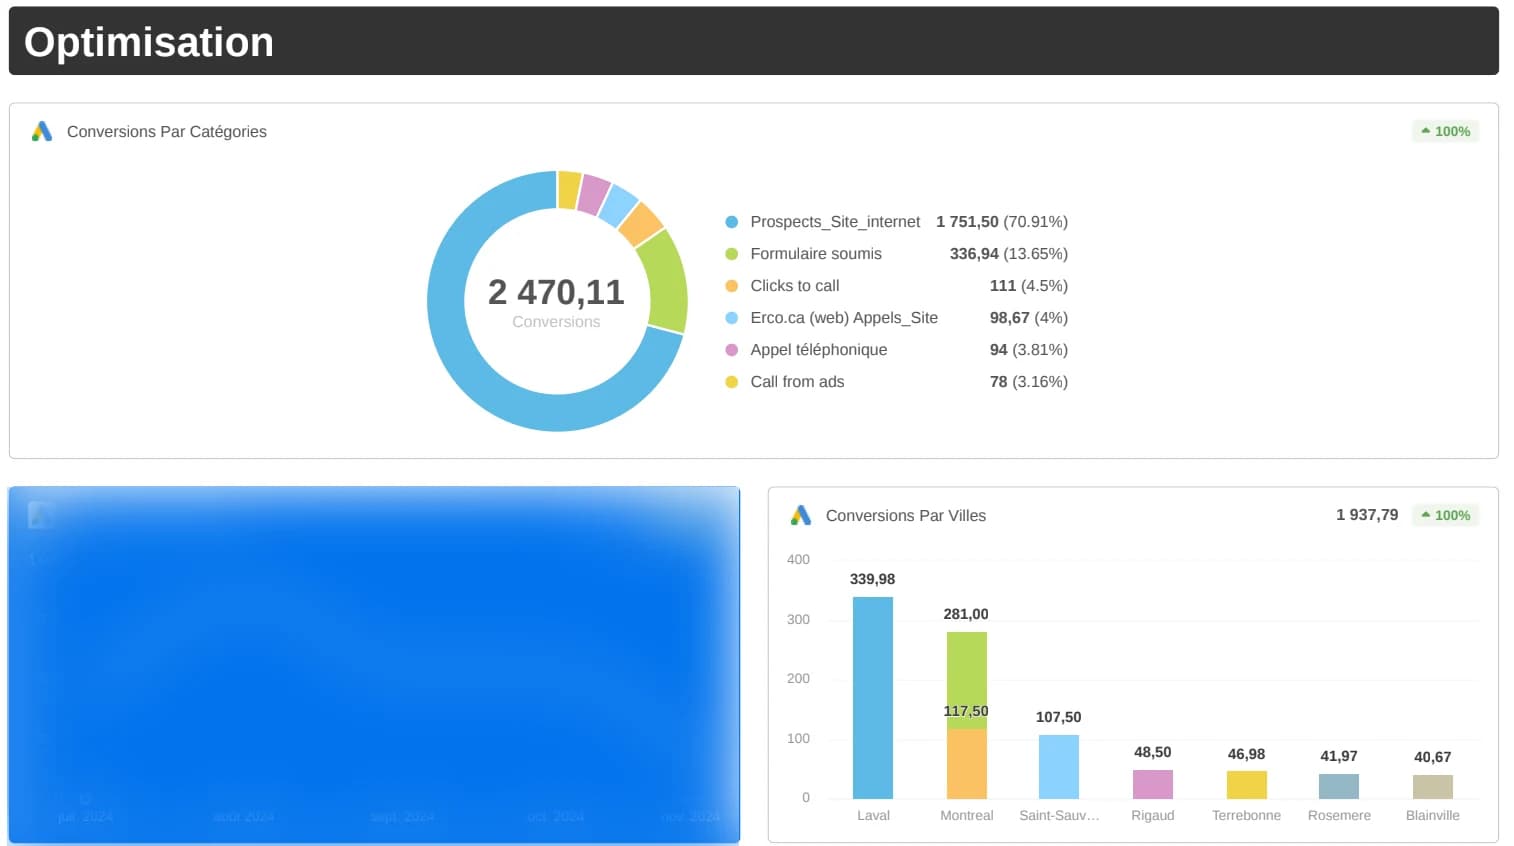Click the orange portion of Montreal bar
Screen dimensions: 1514x846
coord(967,764)
